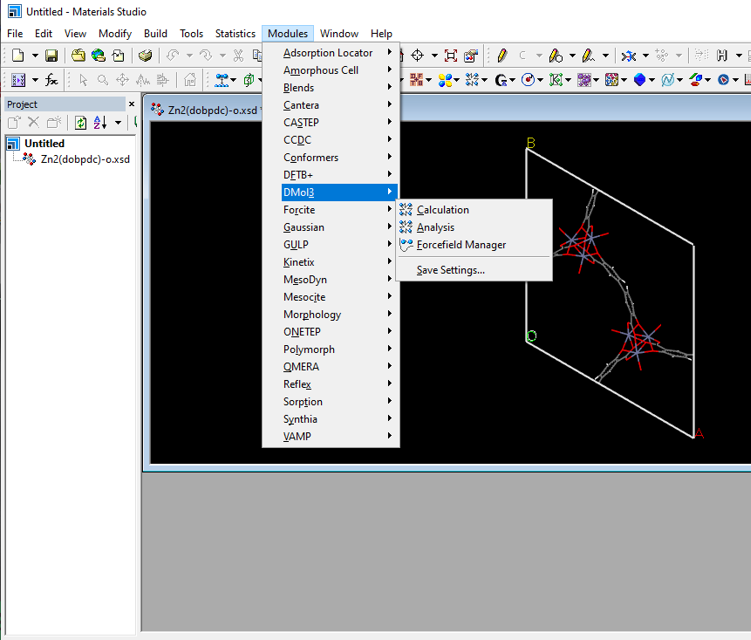Click the Fit to View icon

tap(451, 56)
